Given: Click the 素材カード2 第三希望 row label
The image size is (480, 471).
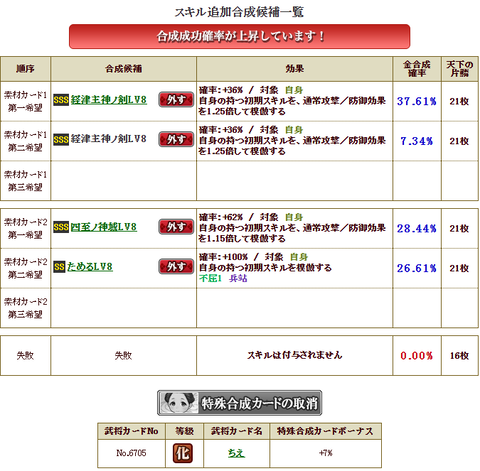Looking at the screenshot, I should click(25, 308).
